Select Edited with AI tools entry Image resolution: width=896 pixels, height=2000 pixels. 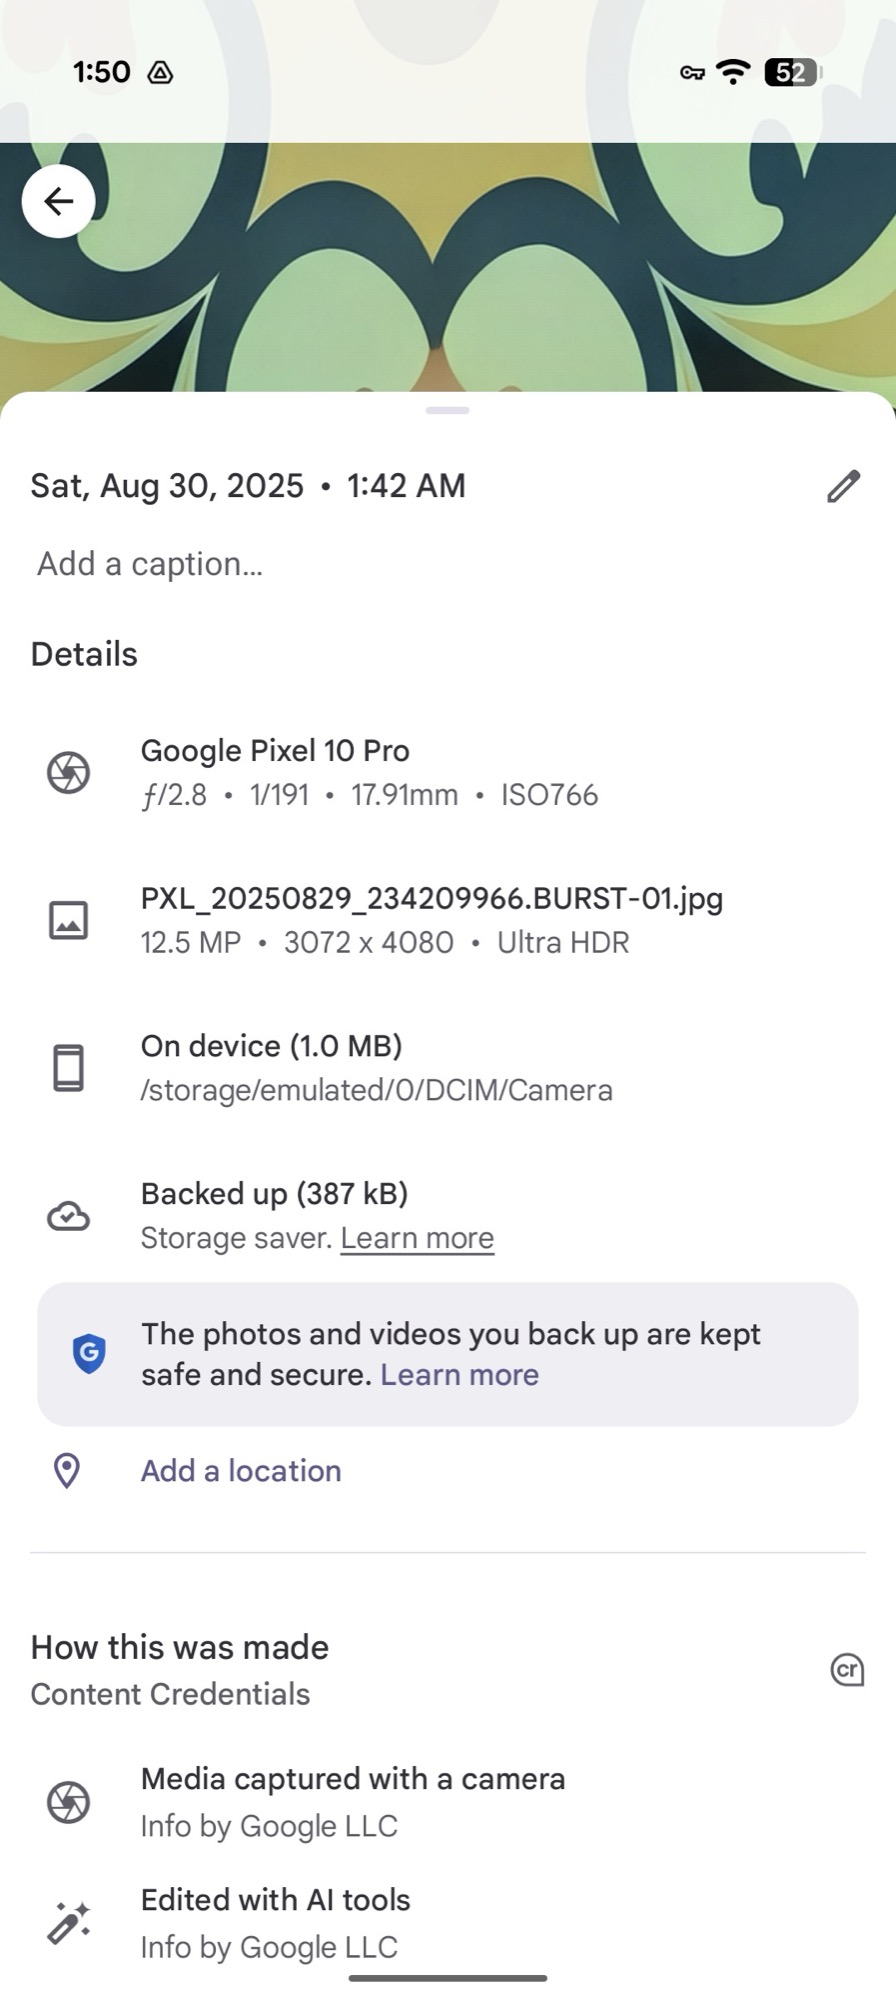(x=275, y=1901)
